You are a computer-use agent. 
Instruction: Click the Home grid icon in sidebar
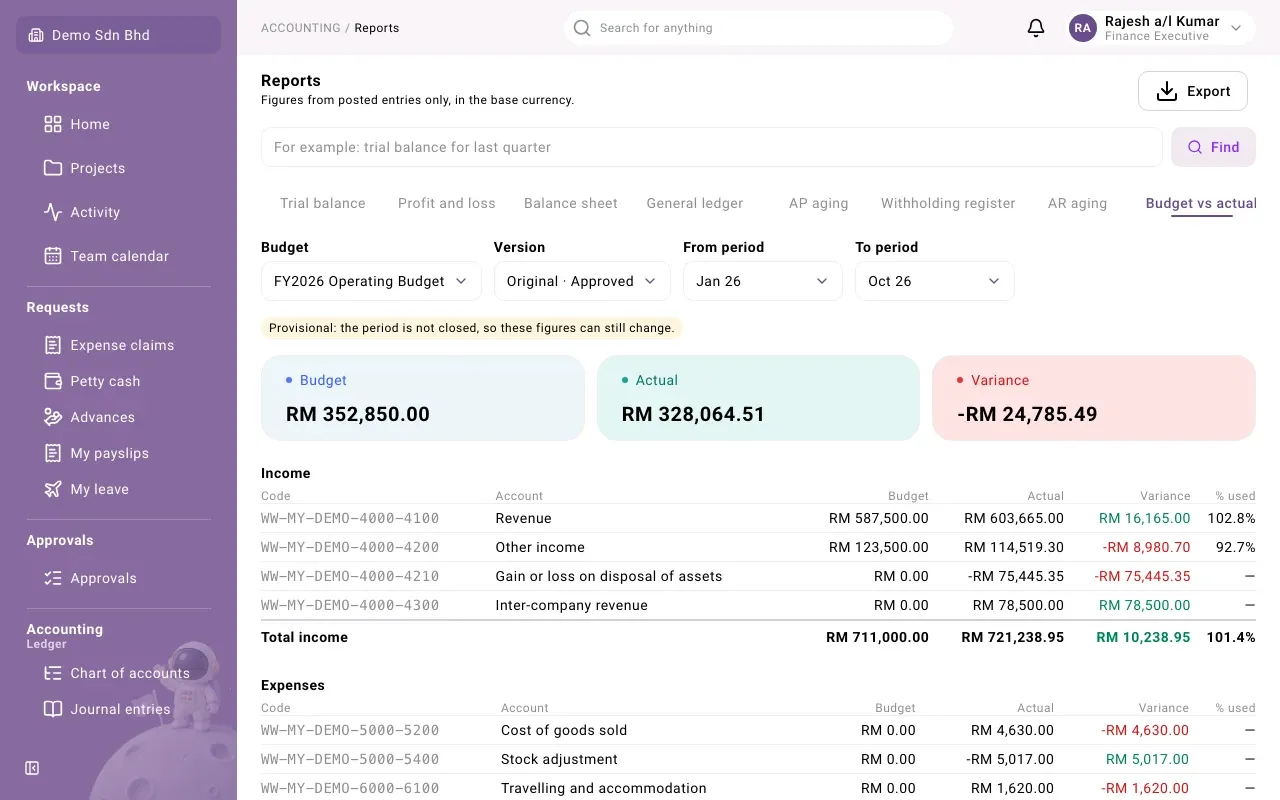pyautogui.click(x=53, y=124)
